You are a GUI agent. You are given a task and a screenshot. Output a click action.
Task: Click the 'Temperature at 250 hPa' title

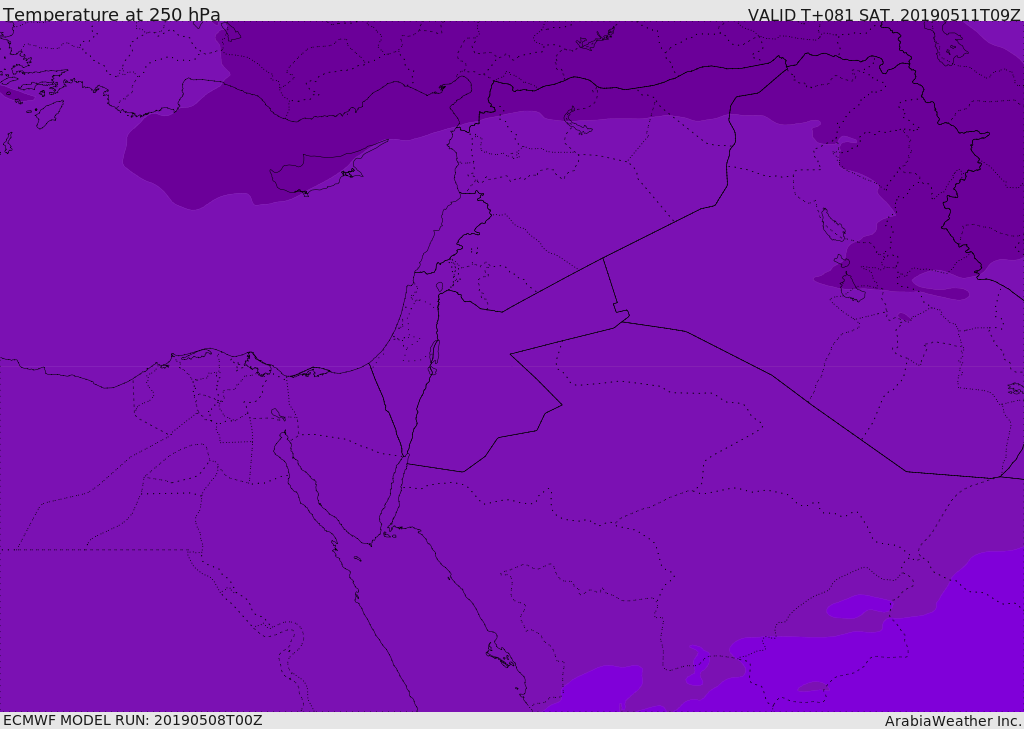coord(112,14)
